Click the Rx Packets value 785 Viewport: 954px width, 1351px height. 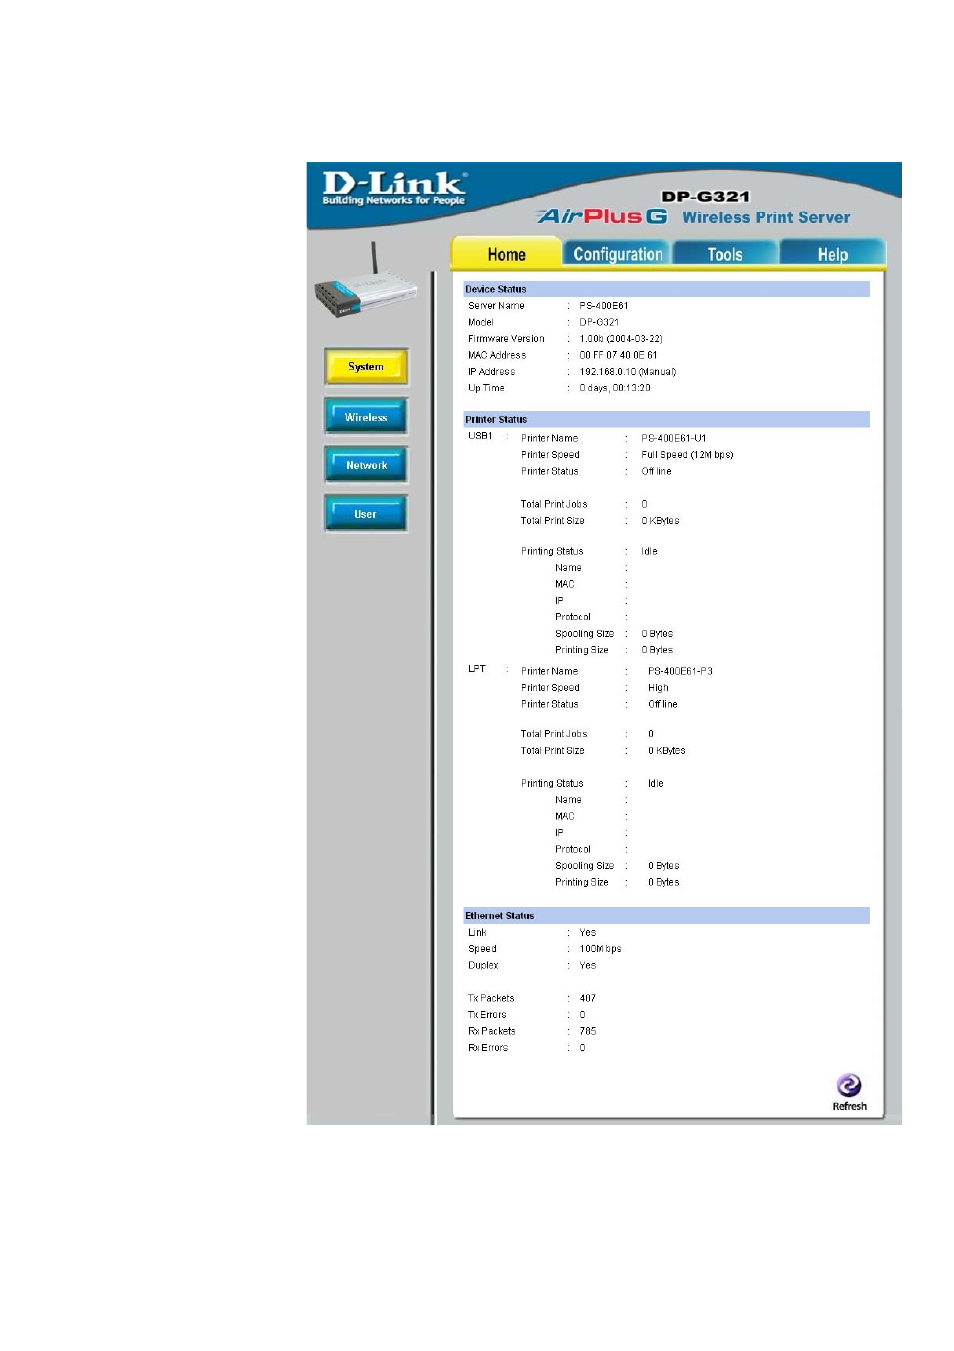(588, 1031)
